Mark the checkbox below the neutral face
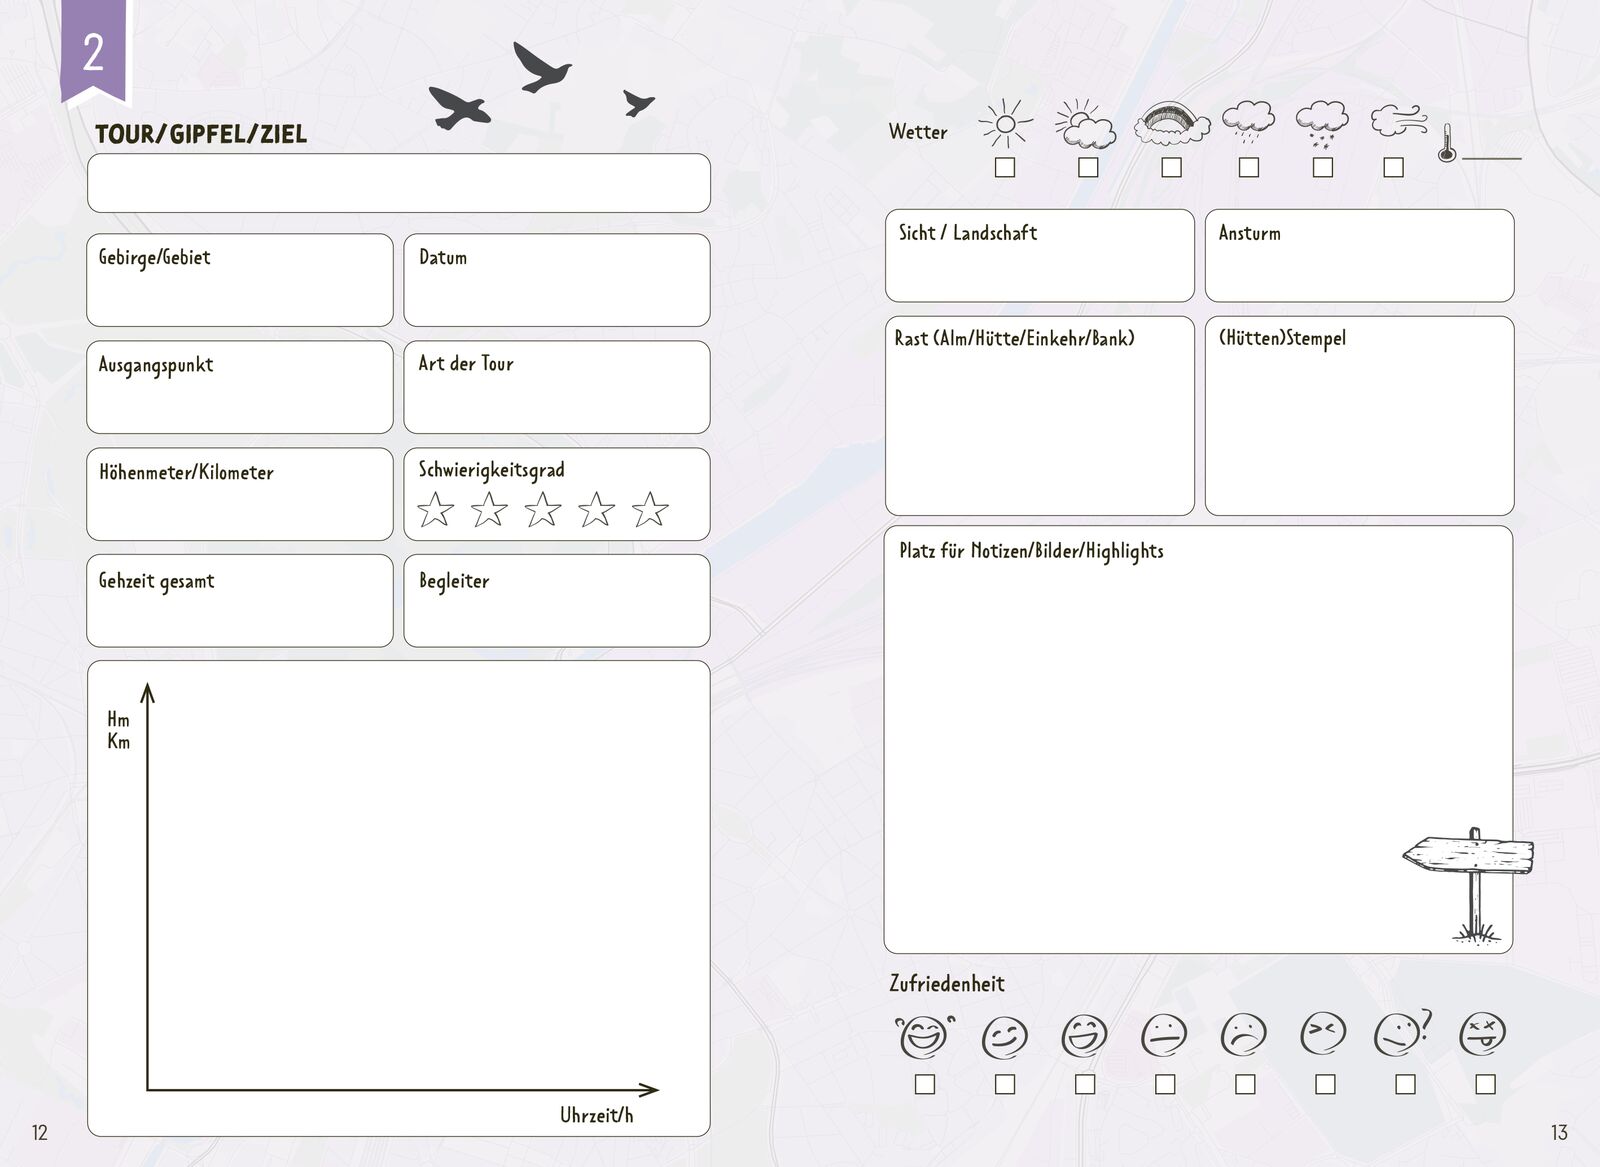Image resolution: width=1600 pixels, height=1167 pixels. [x=1165, y=1084]
